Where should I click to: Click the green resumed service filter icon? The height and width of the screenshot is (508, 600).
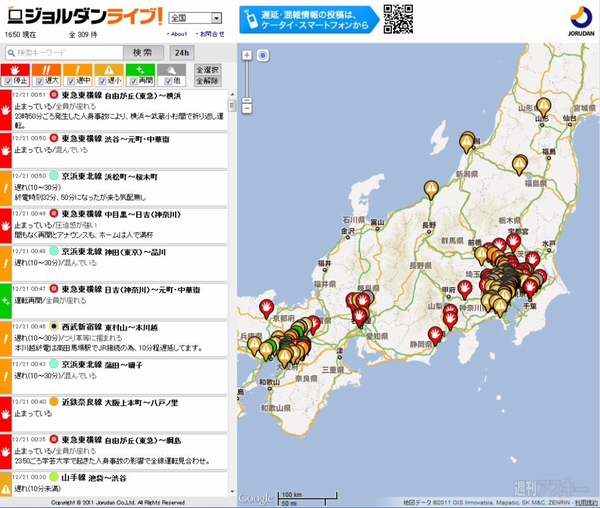(x=140, y=70)
